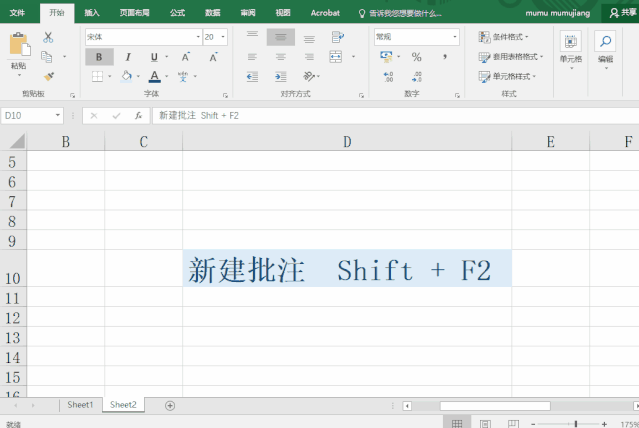The image size is (639, 428).
Task: Click the Insert Function fx button
Action: coord(138,116)
